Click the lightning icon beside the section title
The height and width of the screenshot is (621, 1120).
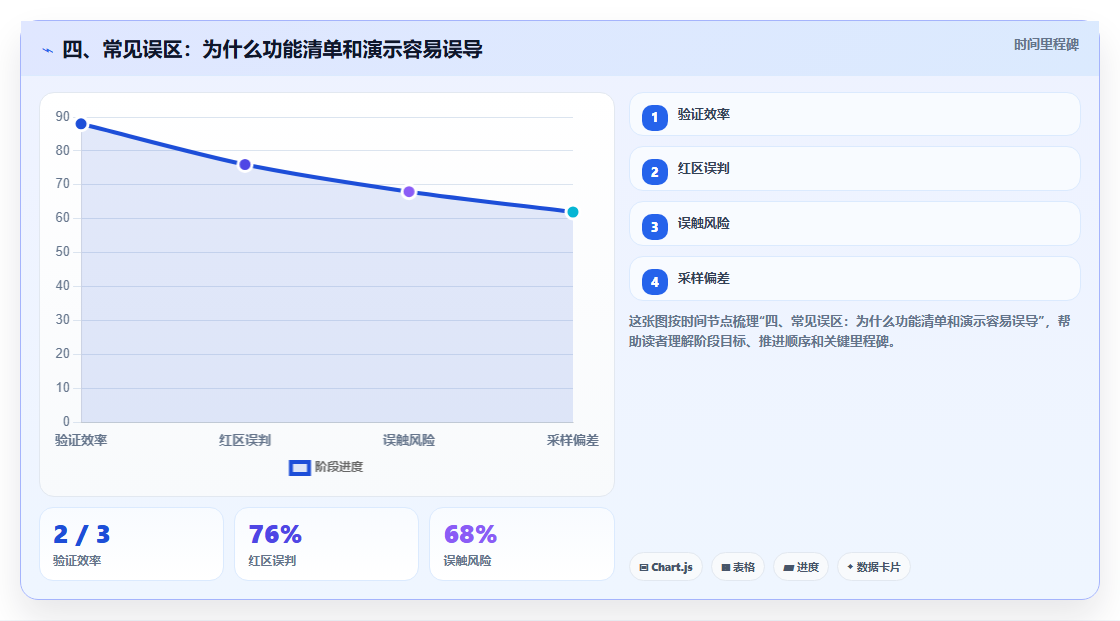tap(48, 51)
